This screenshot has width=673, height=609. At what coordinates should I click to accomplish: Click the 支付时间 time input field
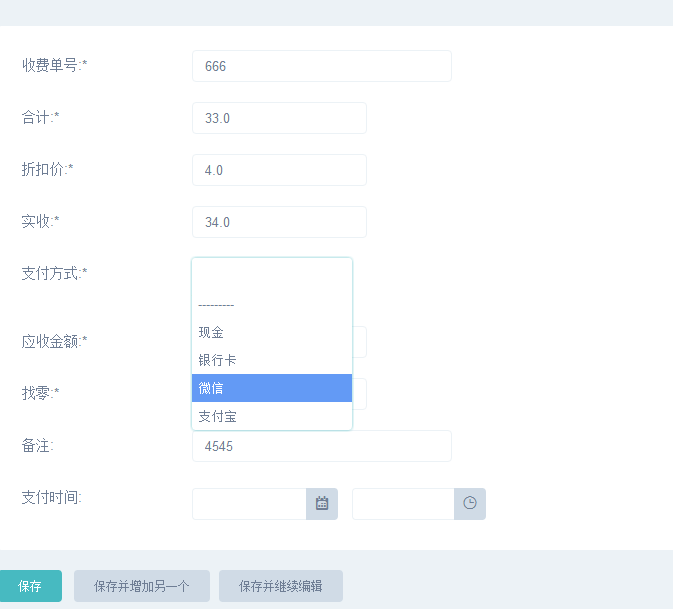403,503
